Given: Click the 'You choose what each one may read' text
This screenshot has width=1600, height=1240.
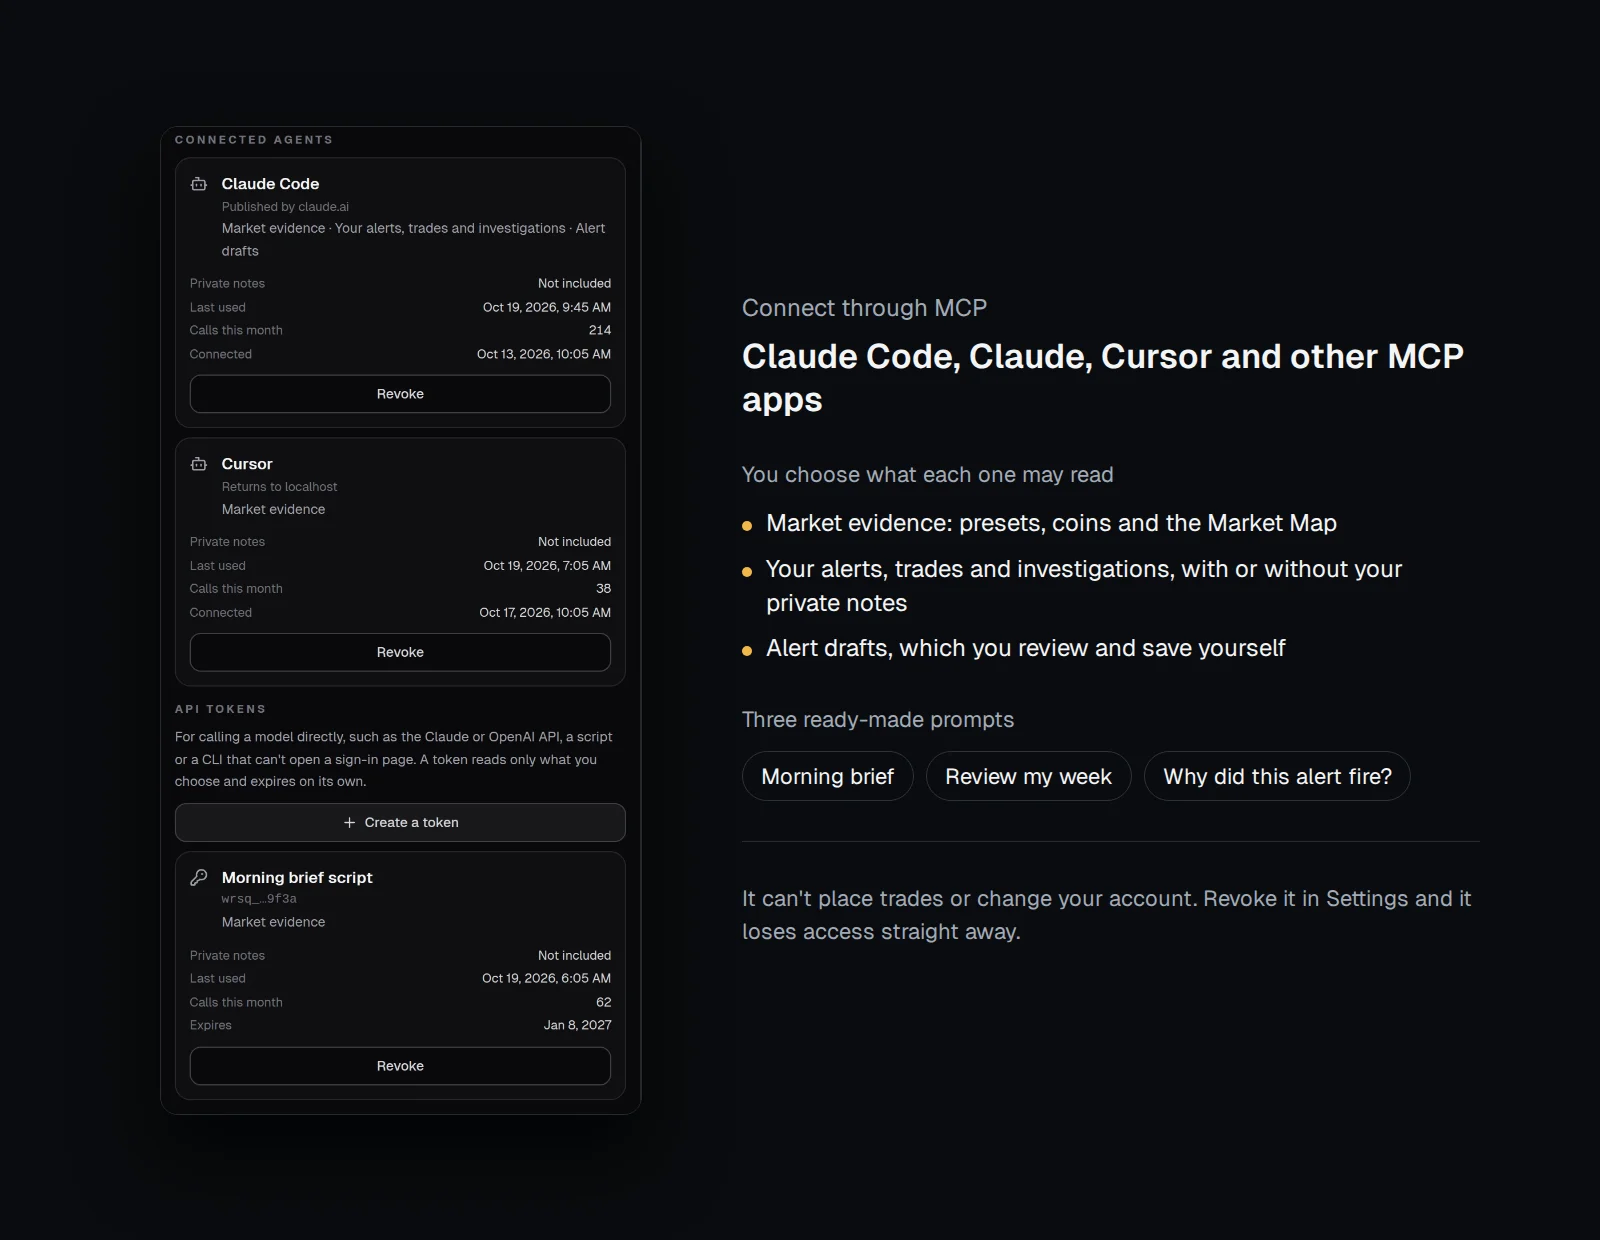Looking at the screenshot, I should (928, 475).
